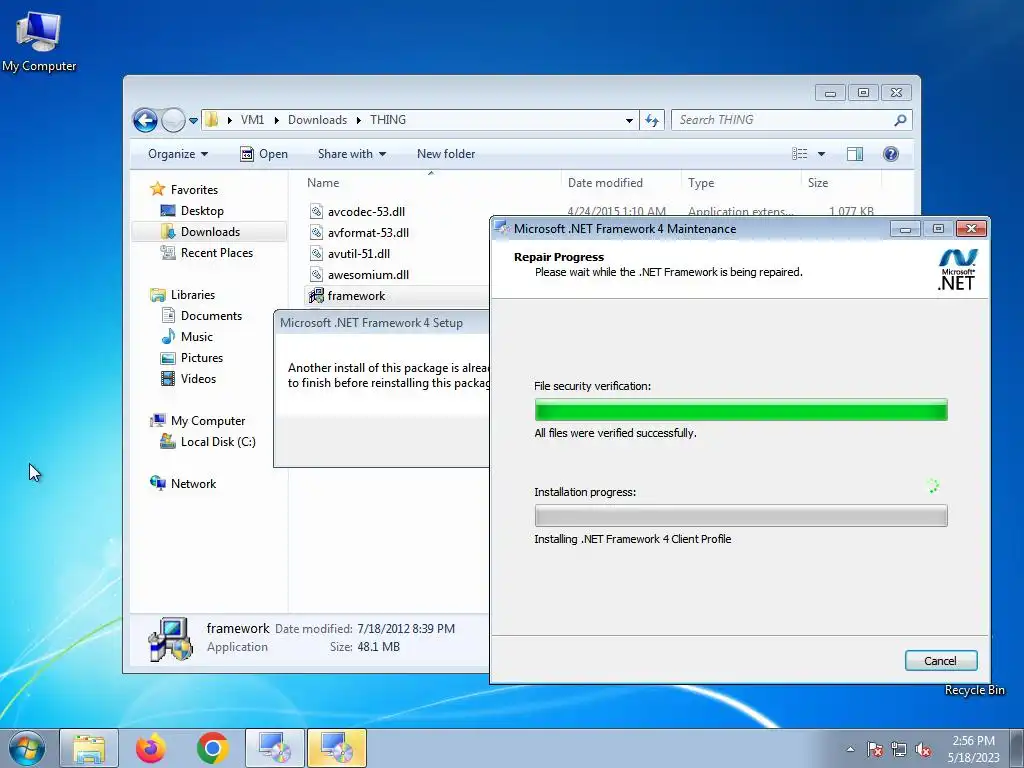The height and width of the screenshot is (768, 1024).
Task: Open the taskbar clock and date
Action: coord(973,749)
